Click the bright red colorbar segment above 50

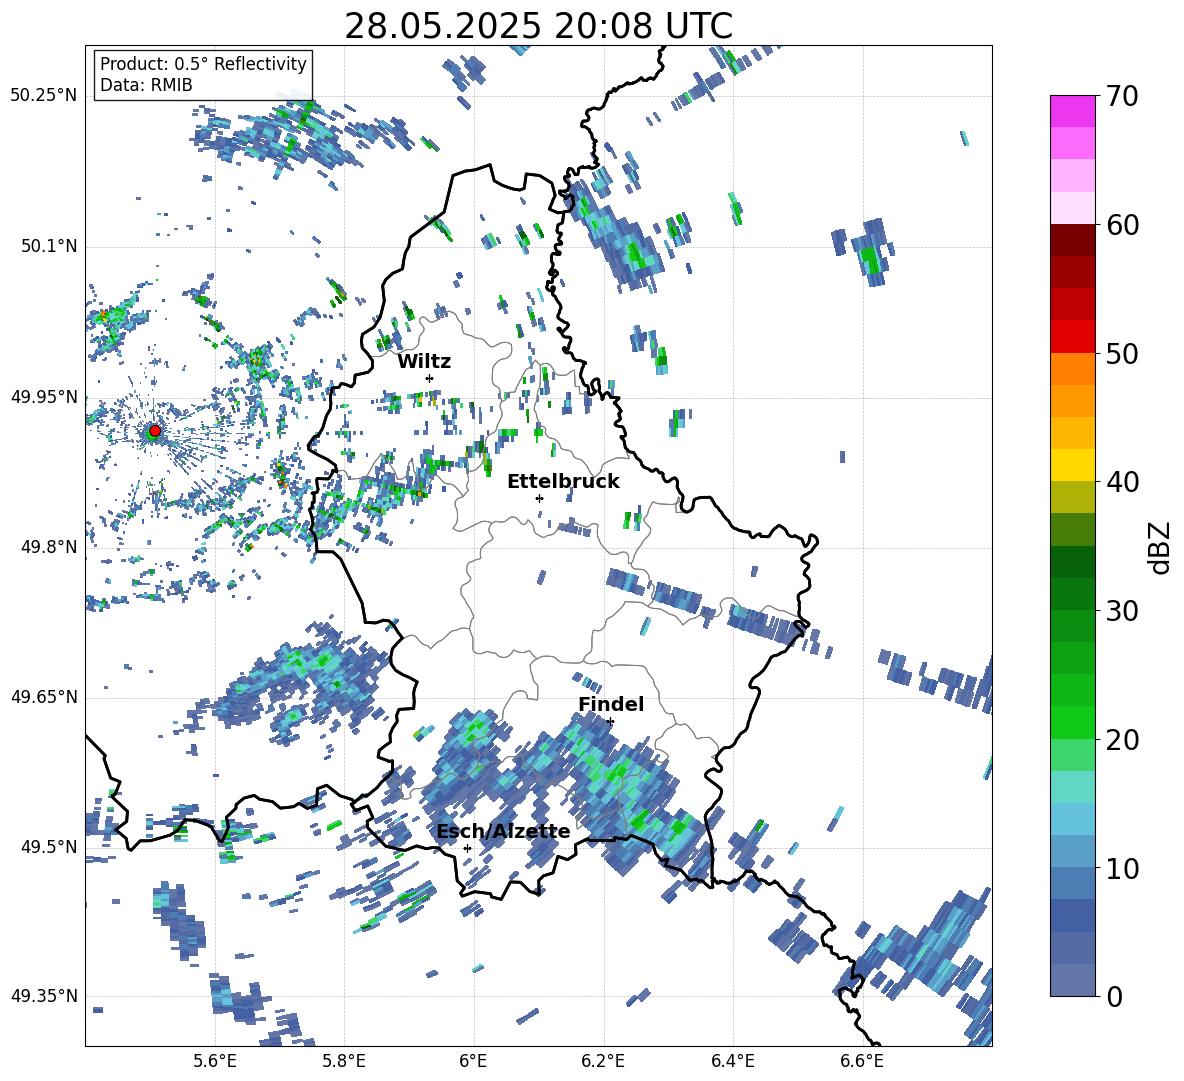1072,337
